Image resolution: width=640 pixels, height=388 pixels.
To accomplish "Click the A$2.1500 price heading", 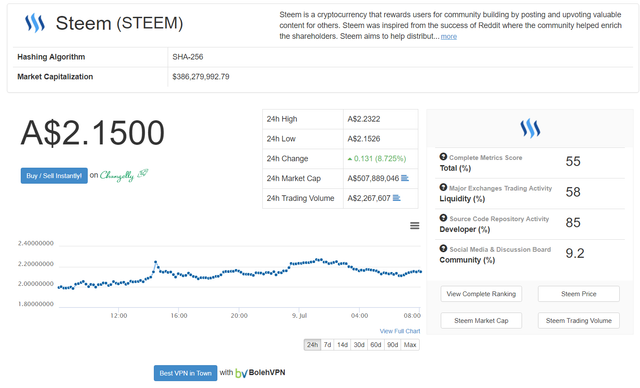I will tap(93, 133).
